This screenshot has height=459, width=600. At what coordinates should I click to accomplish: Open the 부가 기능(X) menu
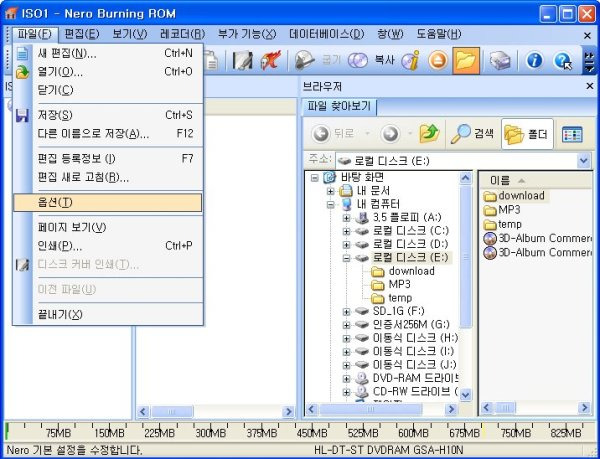coord(247,34)
